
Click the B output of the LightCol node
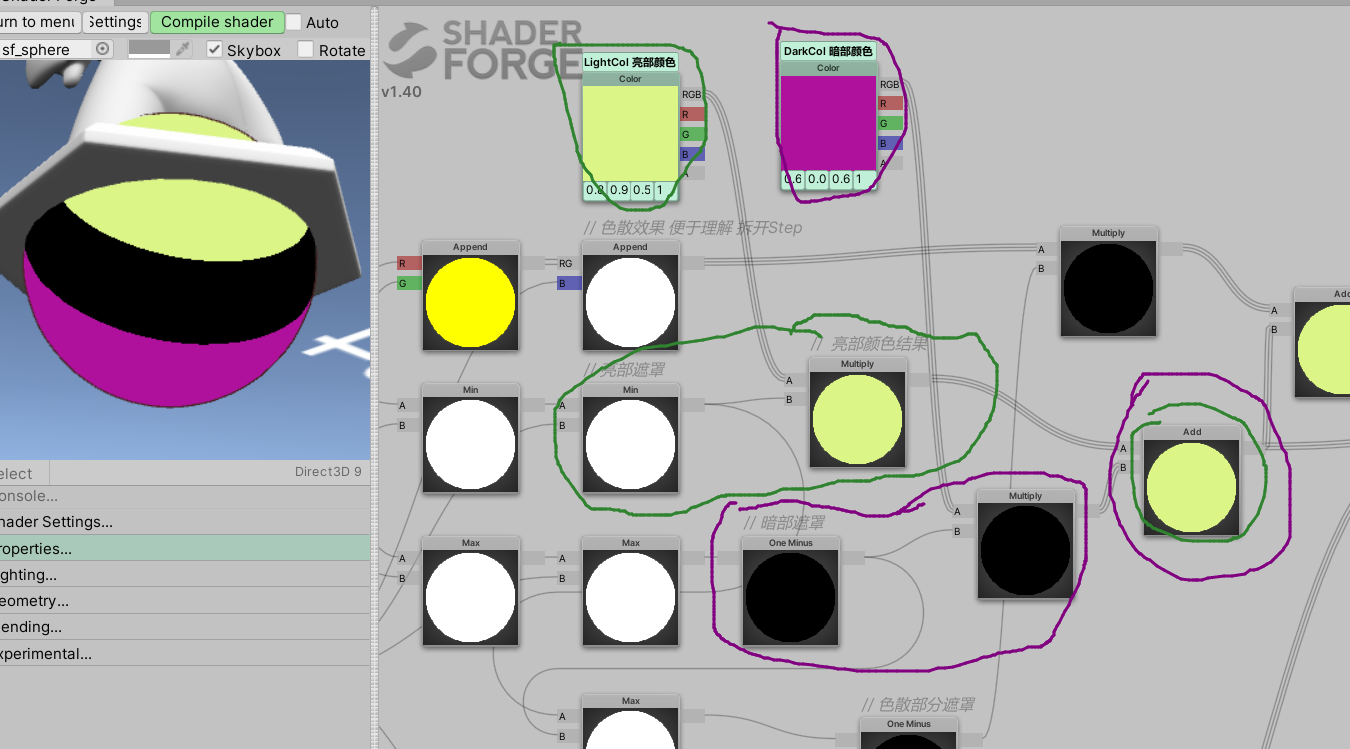pos(692,155)
